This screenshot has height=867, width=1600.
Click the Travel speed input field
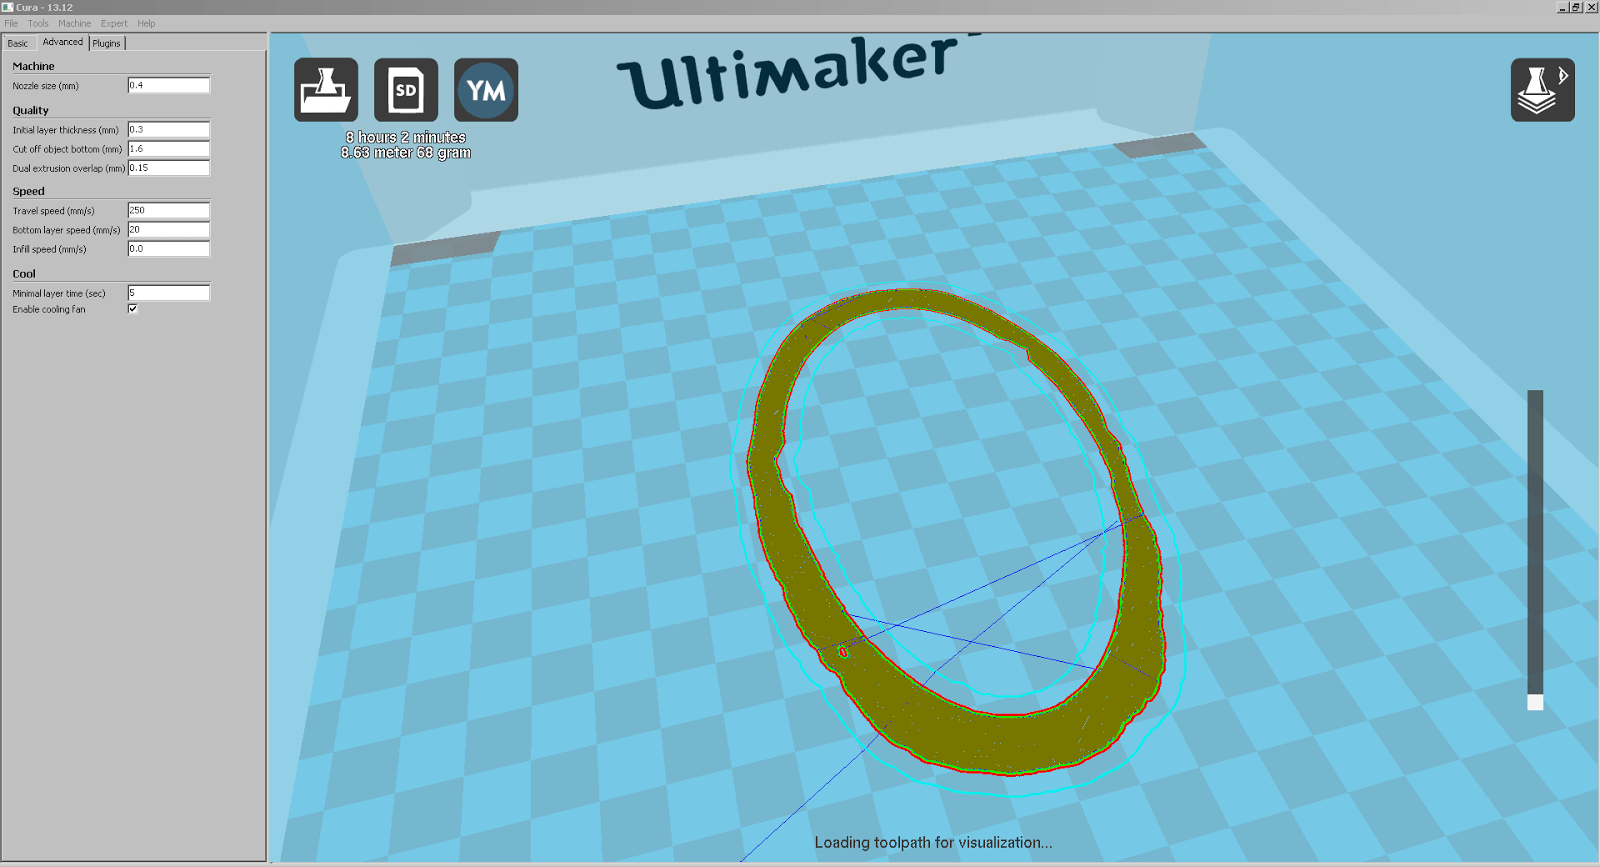[x=169, y=210]
